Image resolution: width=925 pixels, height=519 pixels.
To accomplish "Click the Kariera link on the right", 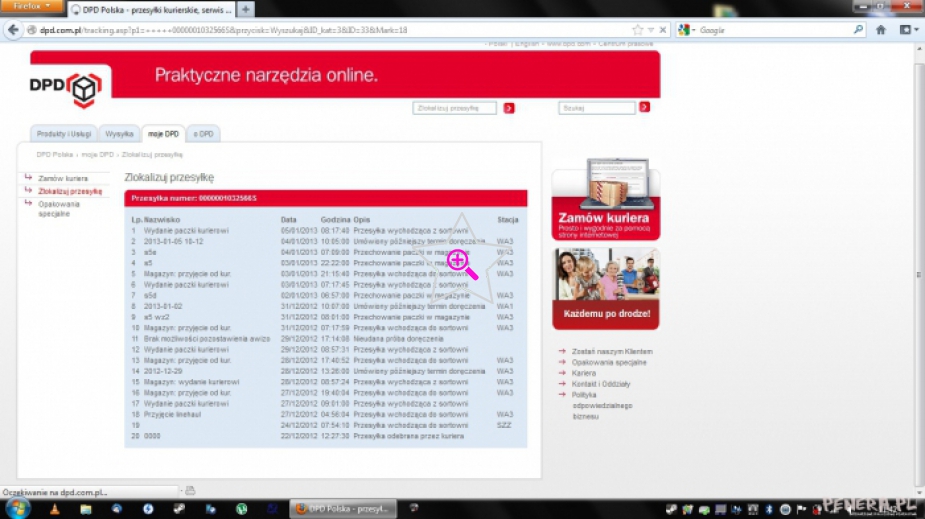I will click(584, 373).
